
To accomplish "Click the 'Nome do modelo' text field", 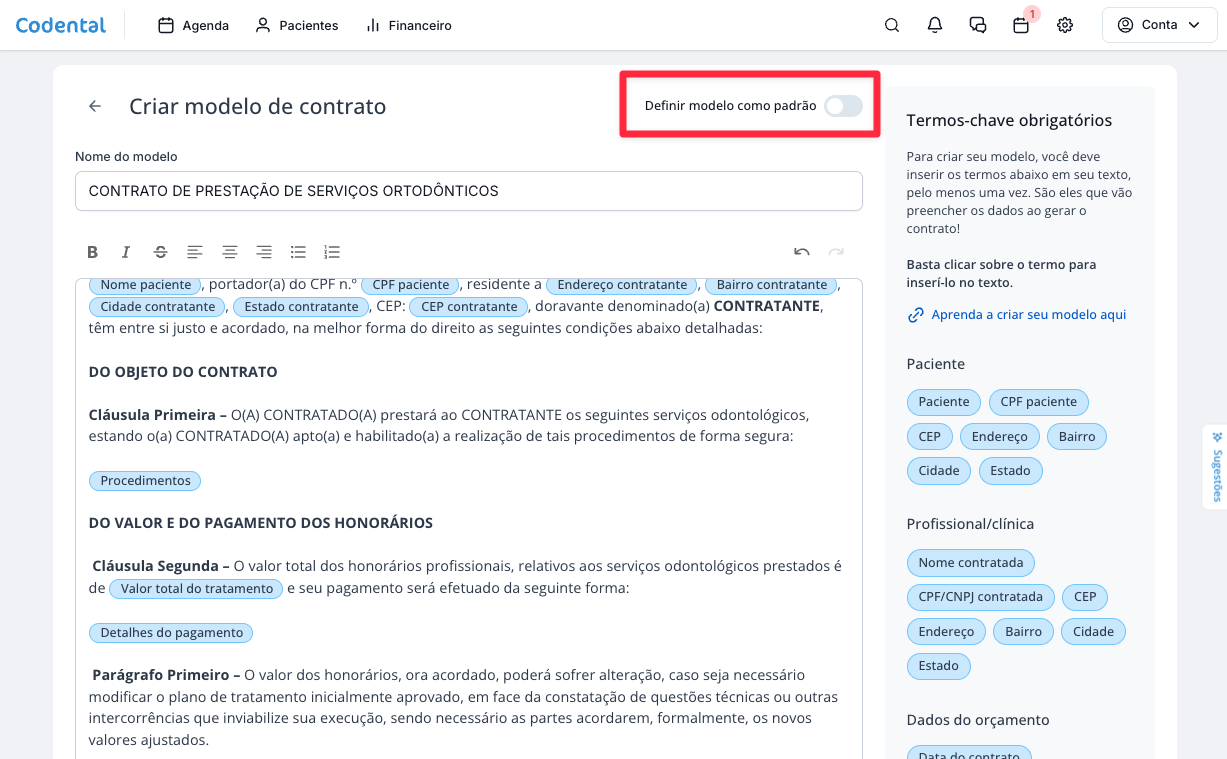I will [468, 191].
